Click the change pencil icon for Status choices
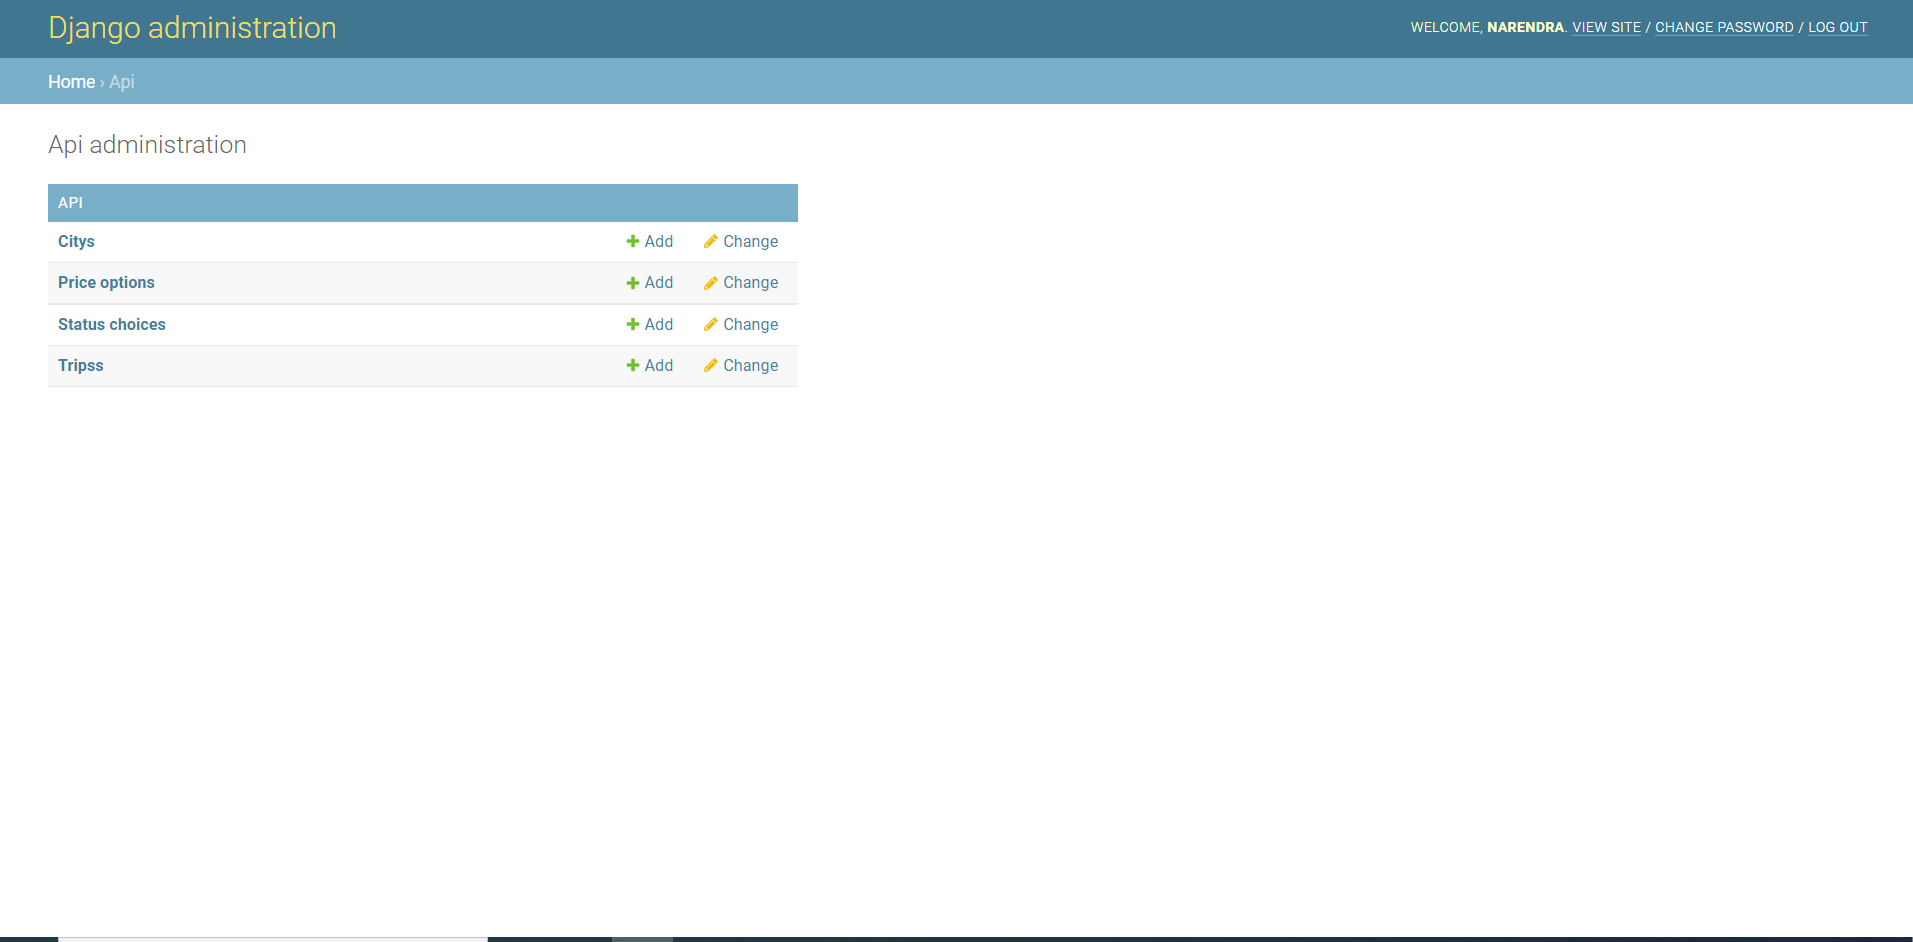The image size is (1913, 942). pos(710,324)
